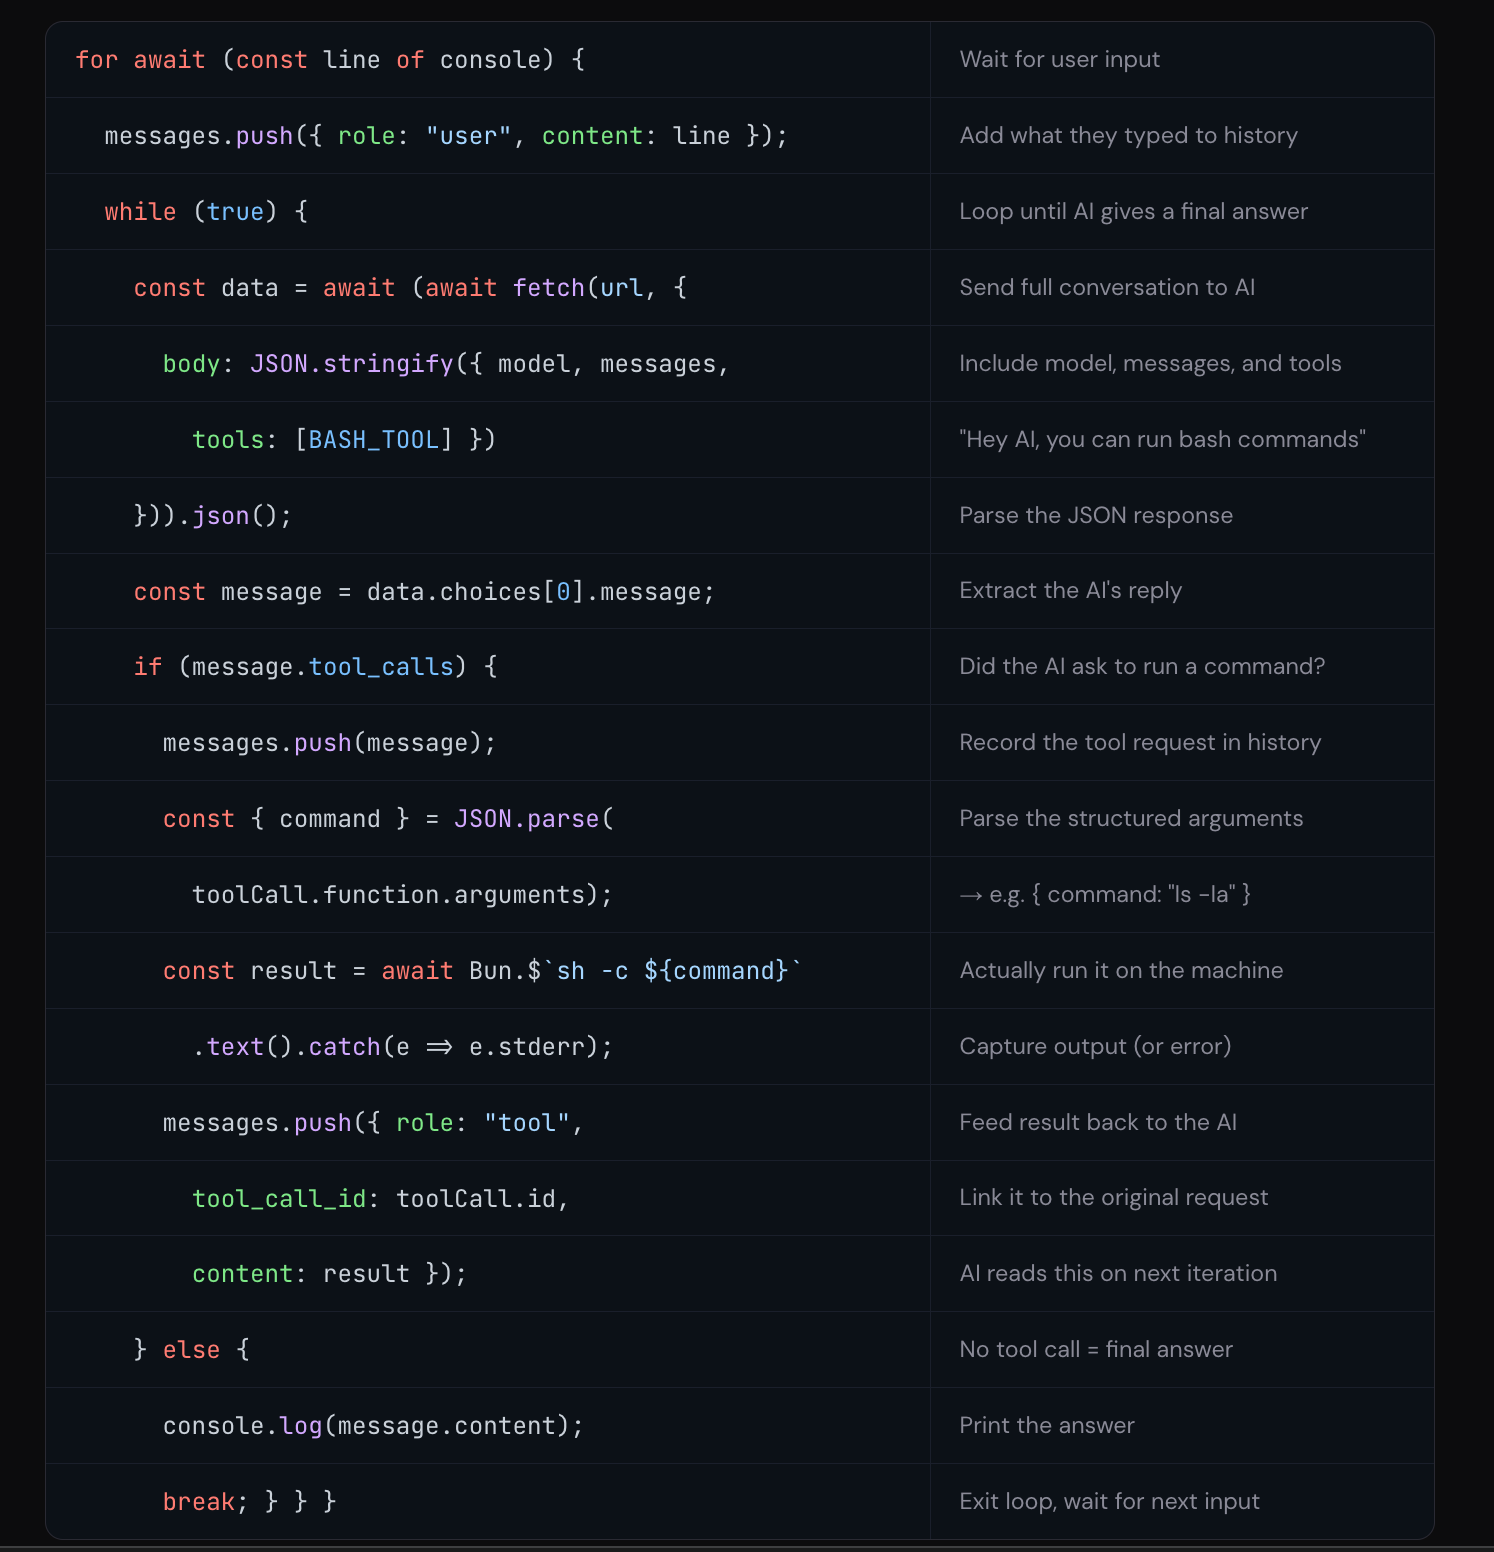
Task: Select the 'Capture output (or error)' annotation
Action: (x=1095, y=1046)
